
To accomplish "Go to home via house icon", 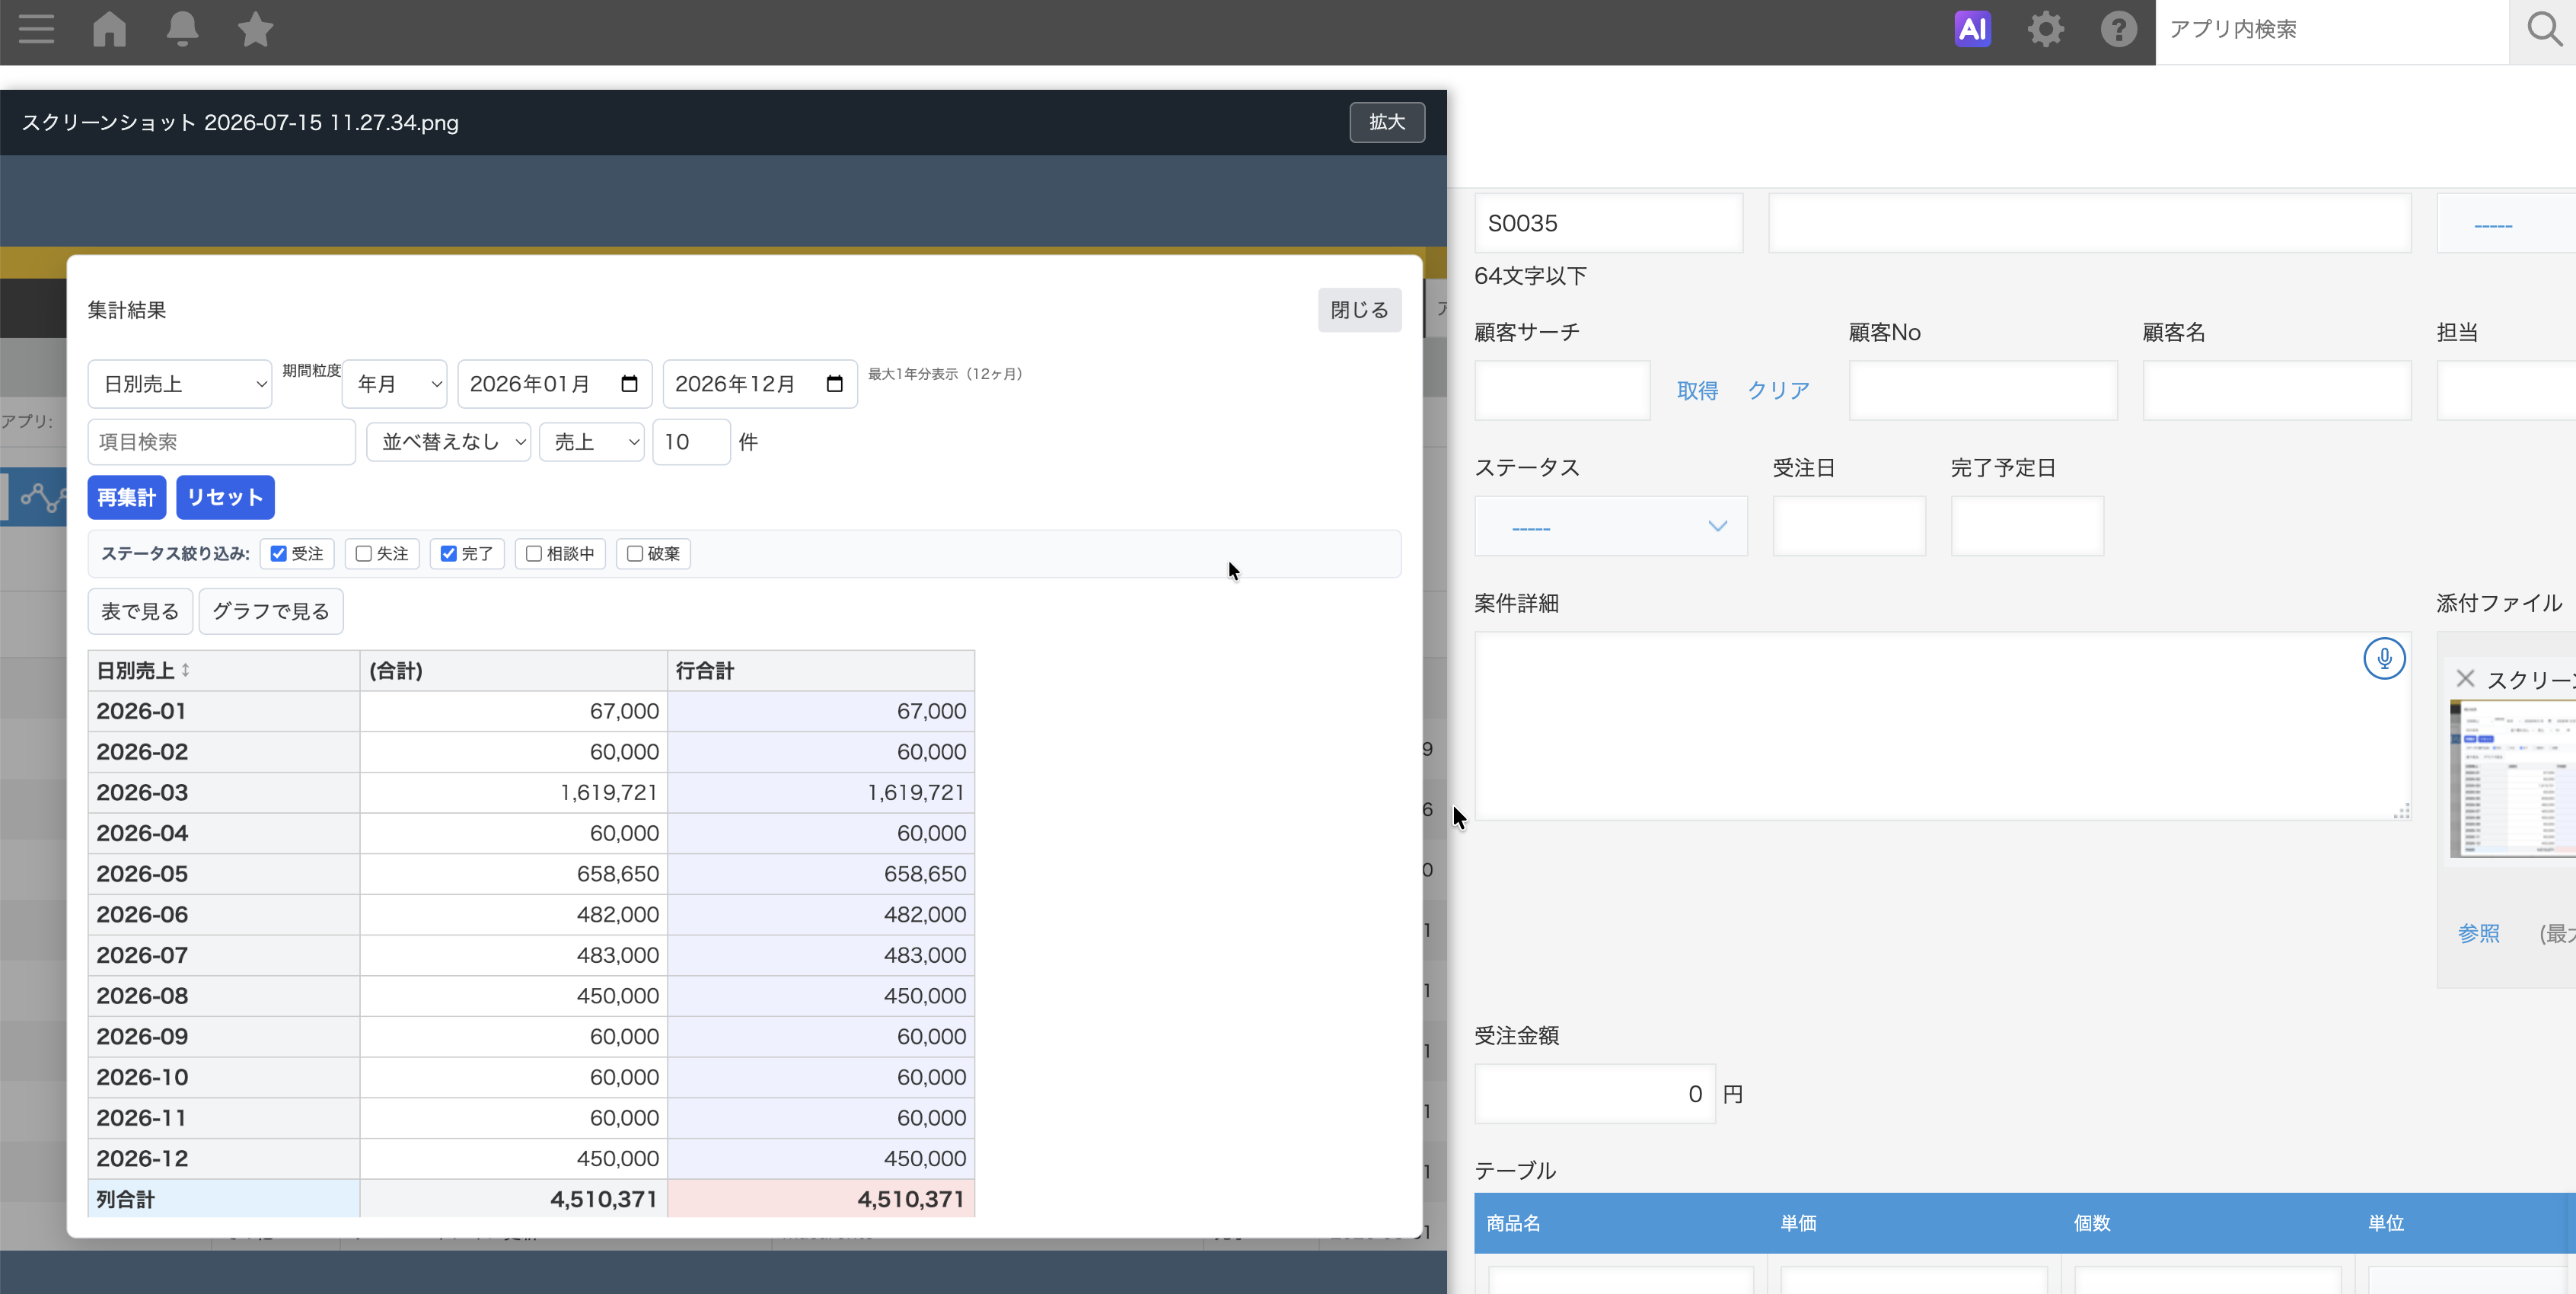I will [x=109, y=29].
